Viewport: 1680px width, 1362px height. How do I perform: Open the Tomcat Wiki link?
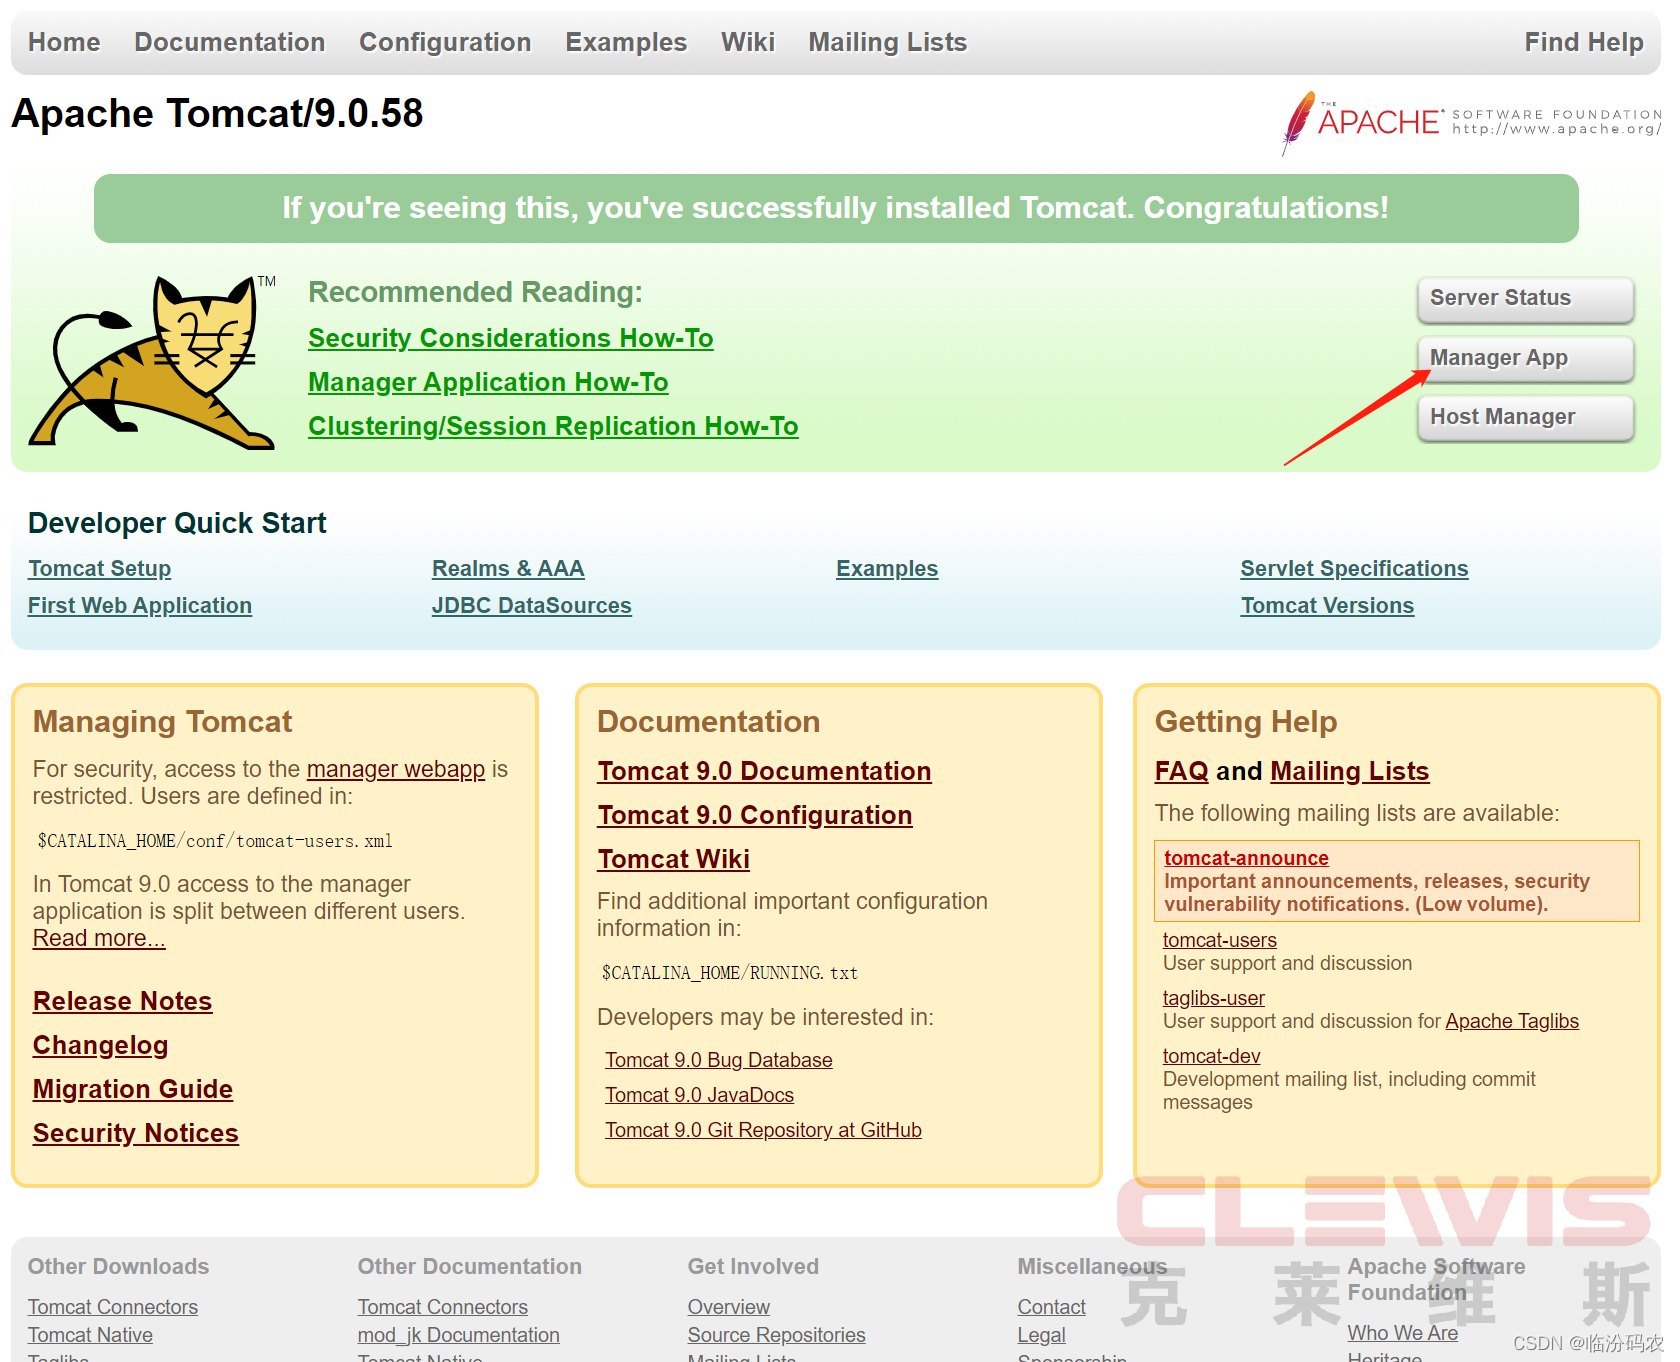674,859
